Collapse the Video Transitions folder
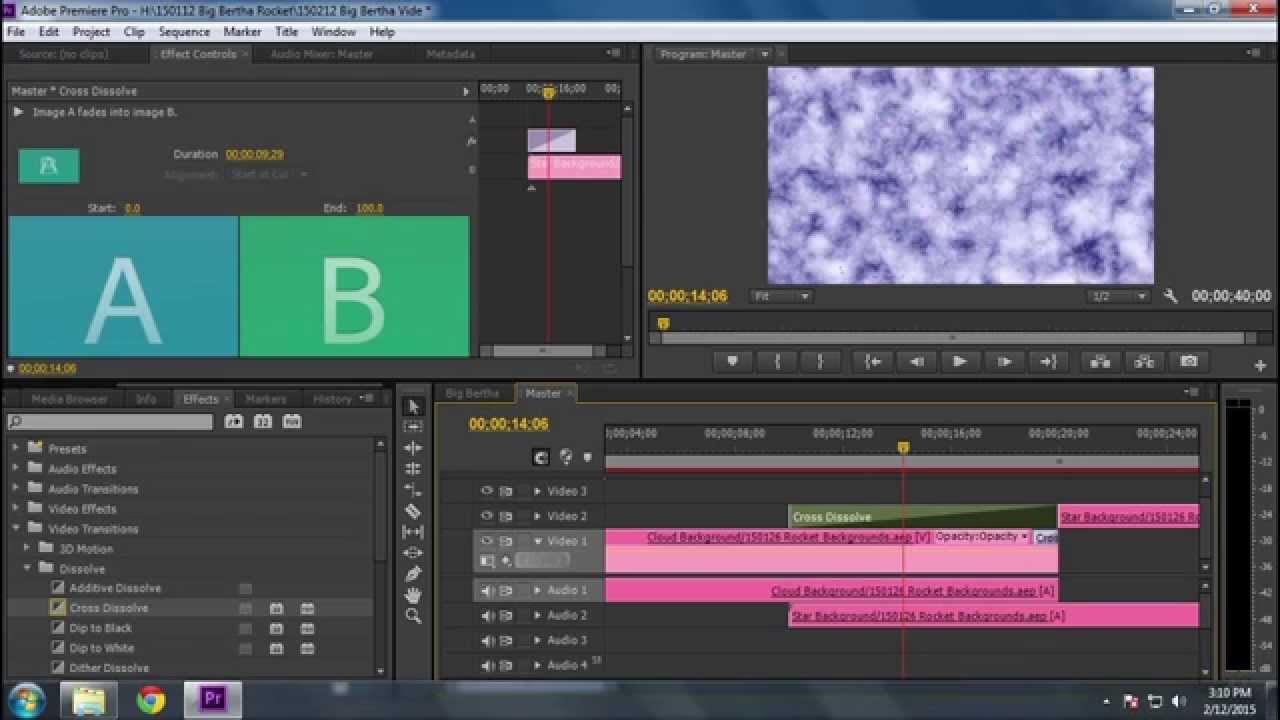Screen dimensions: 1280x720 point(15,528)
